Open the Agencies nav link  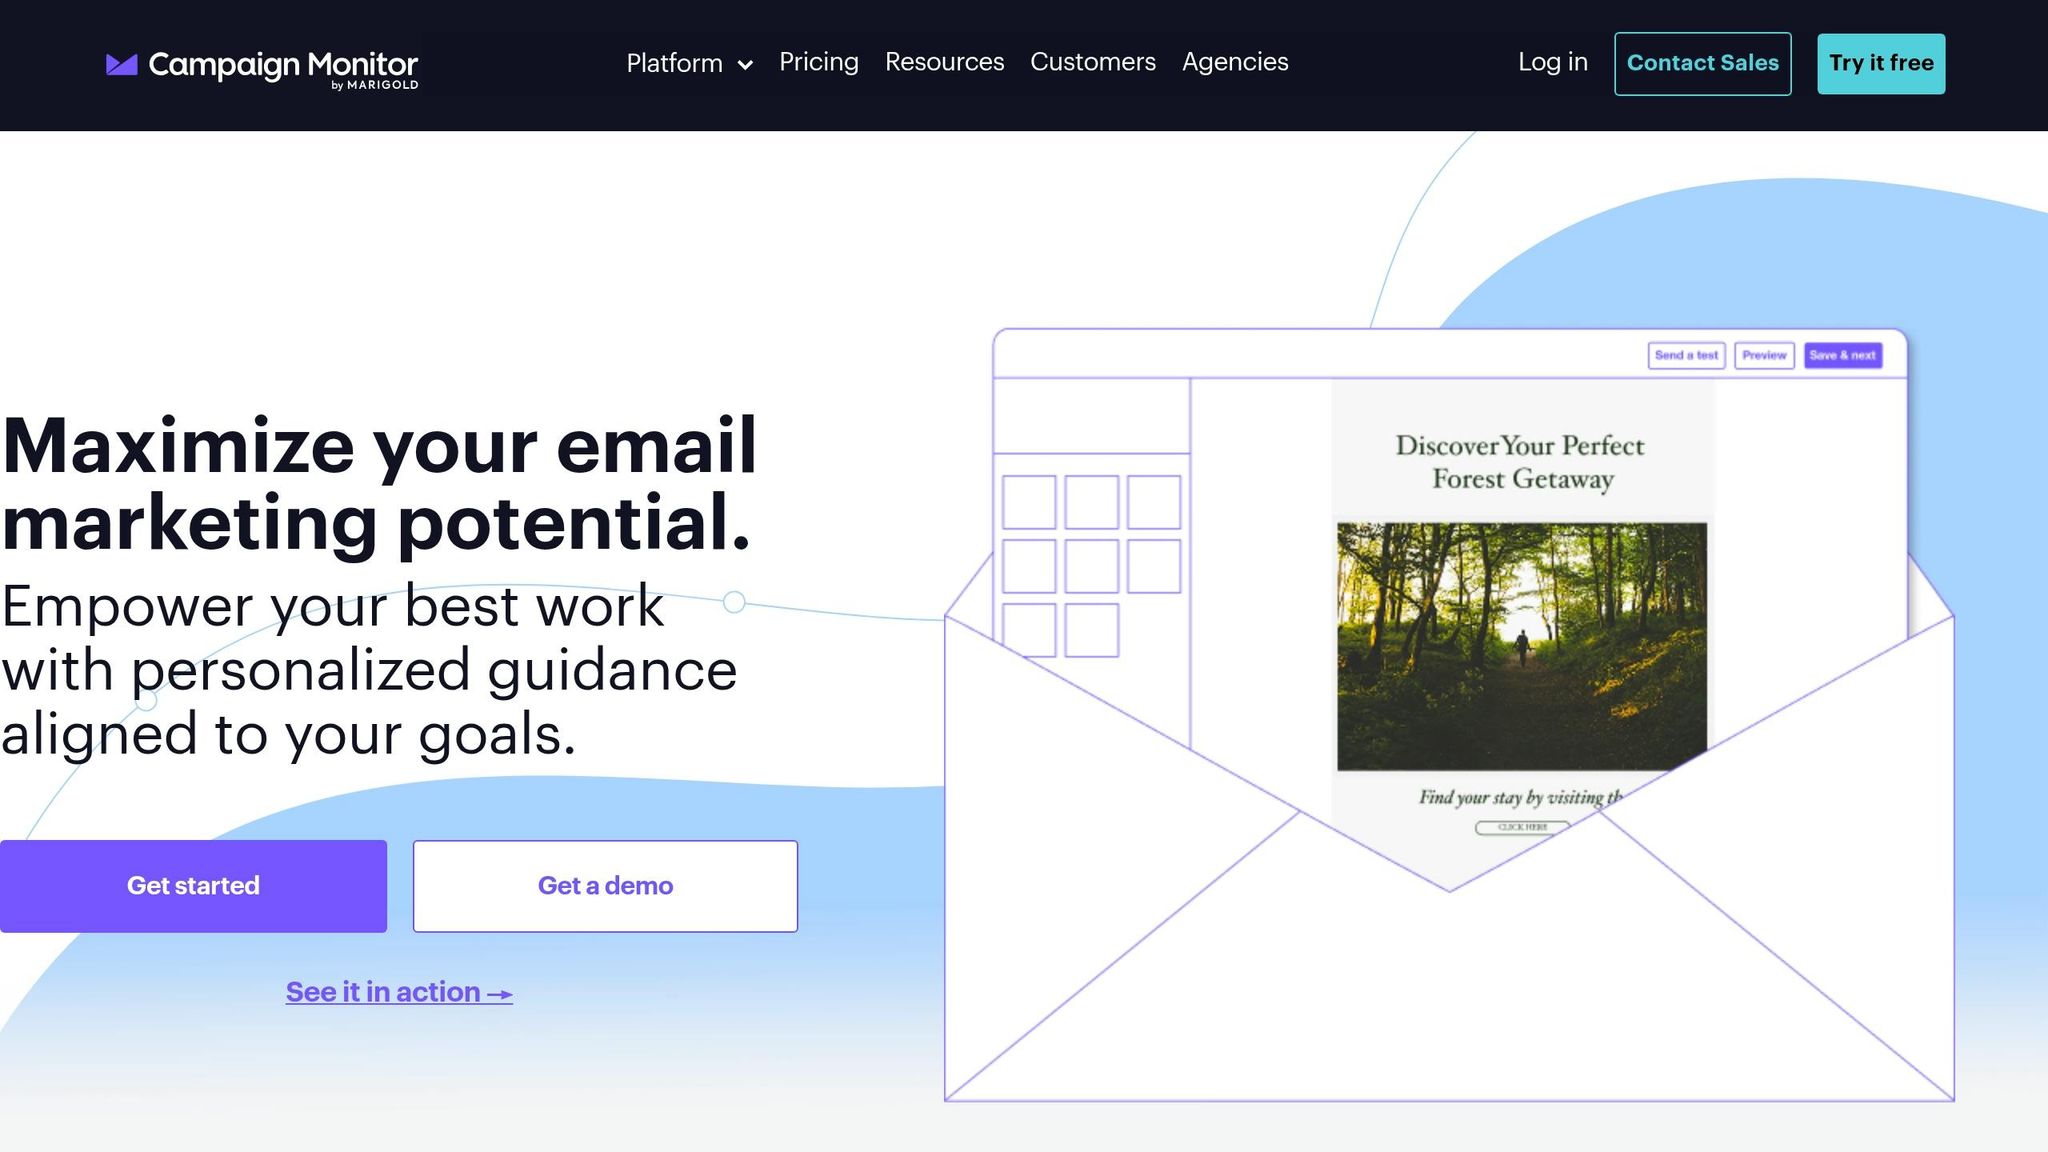[1234, 62]
